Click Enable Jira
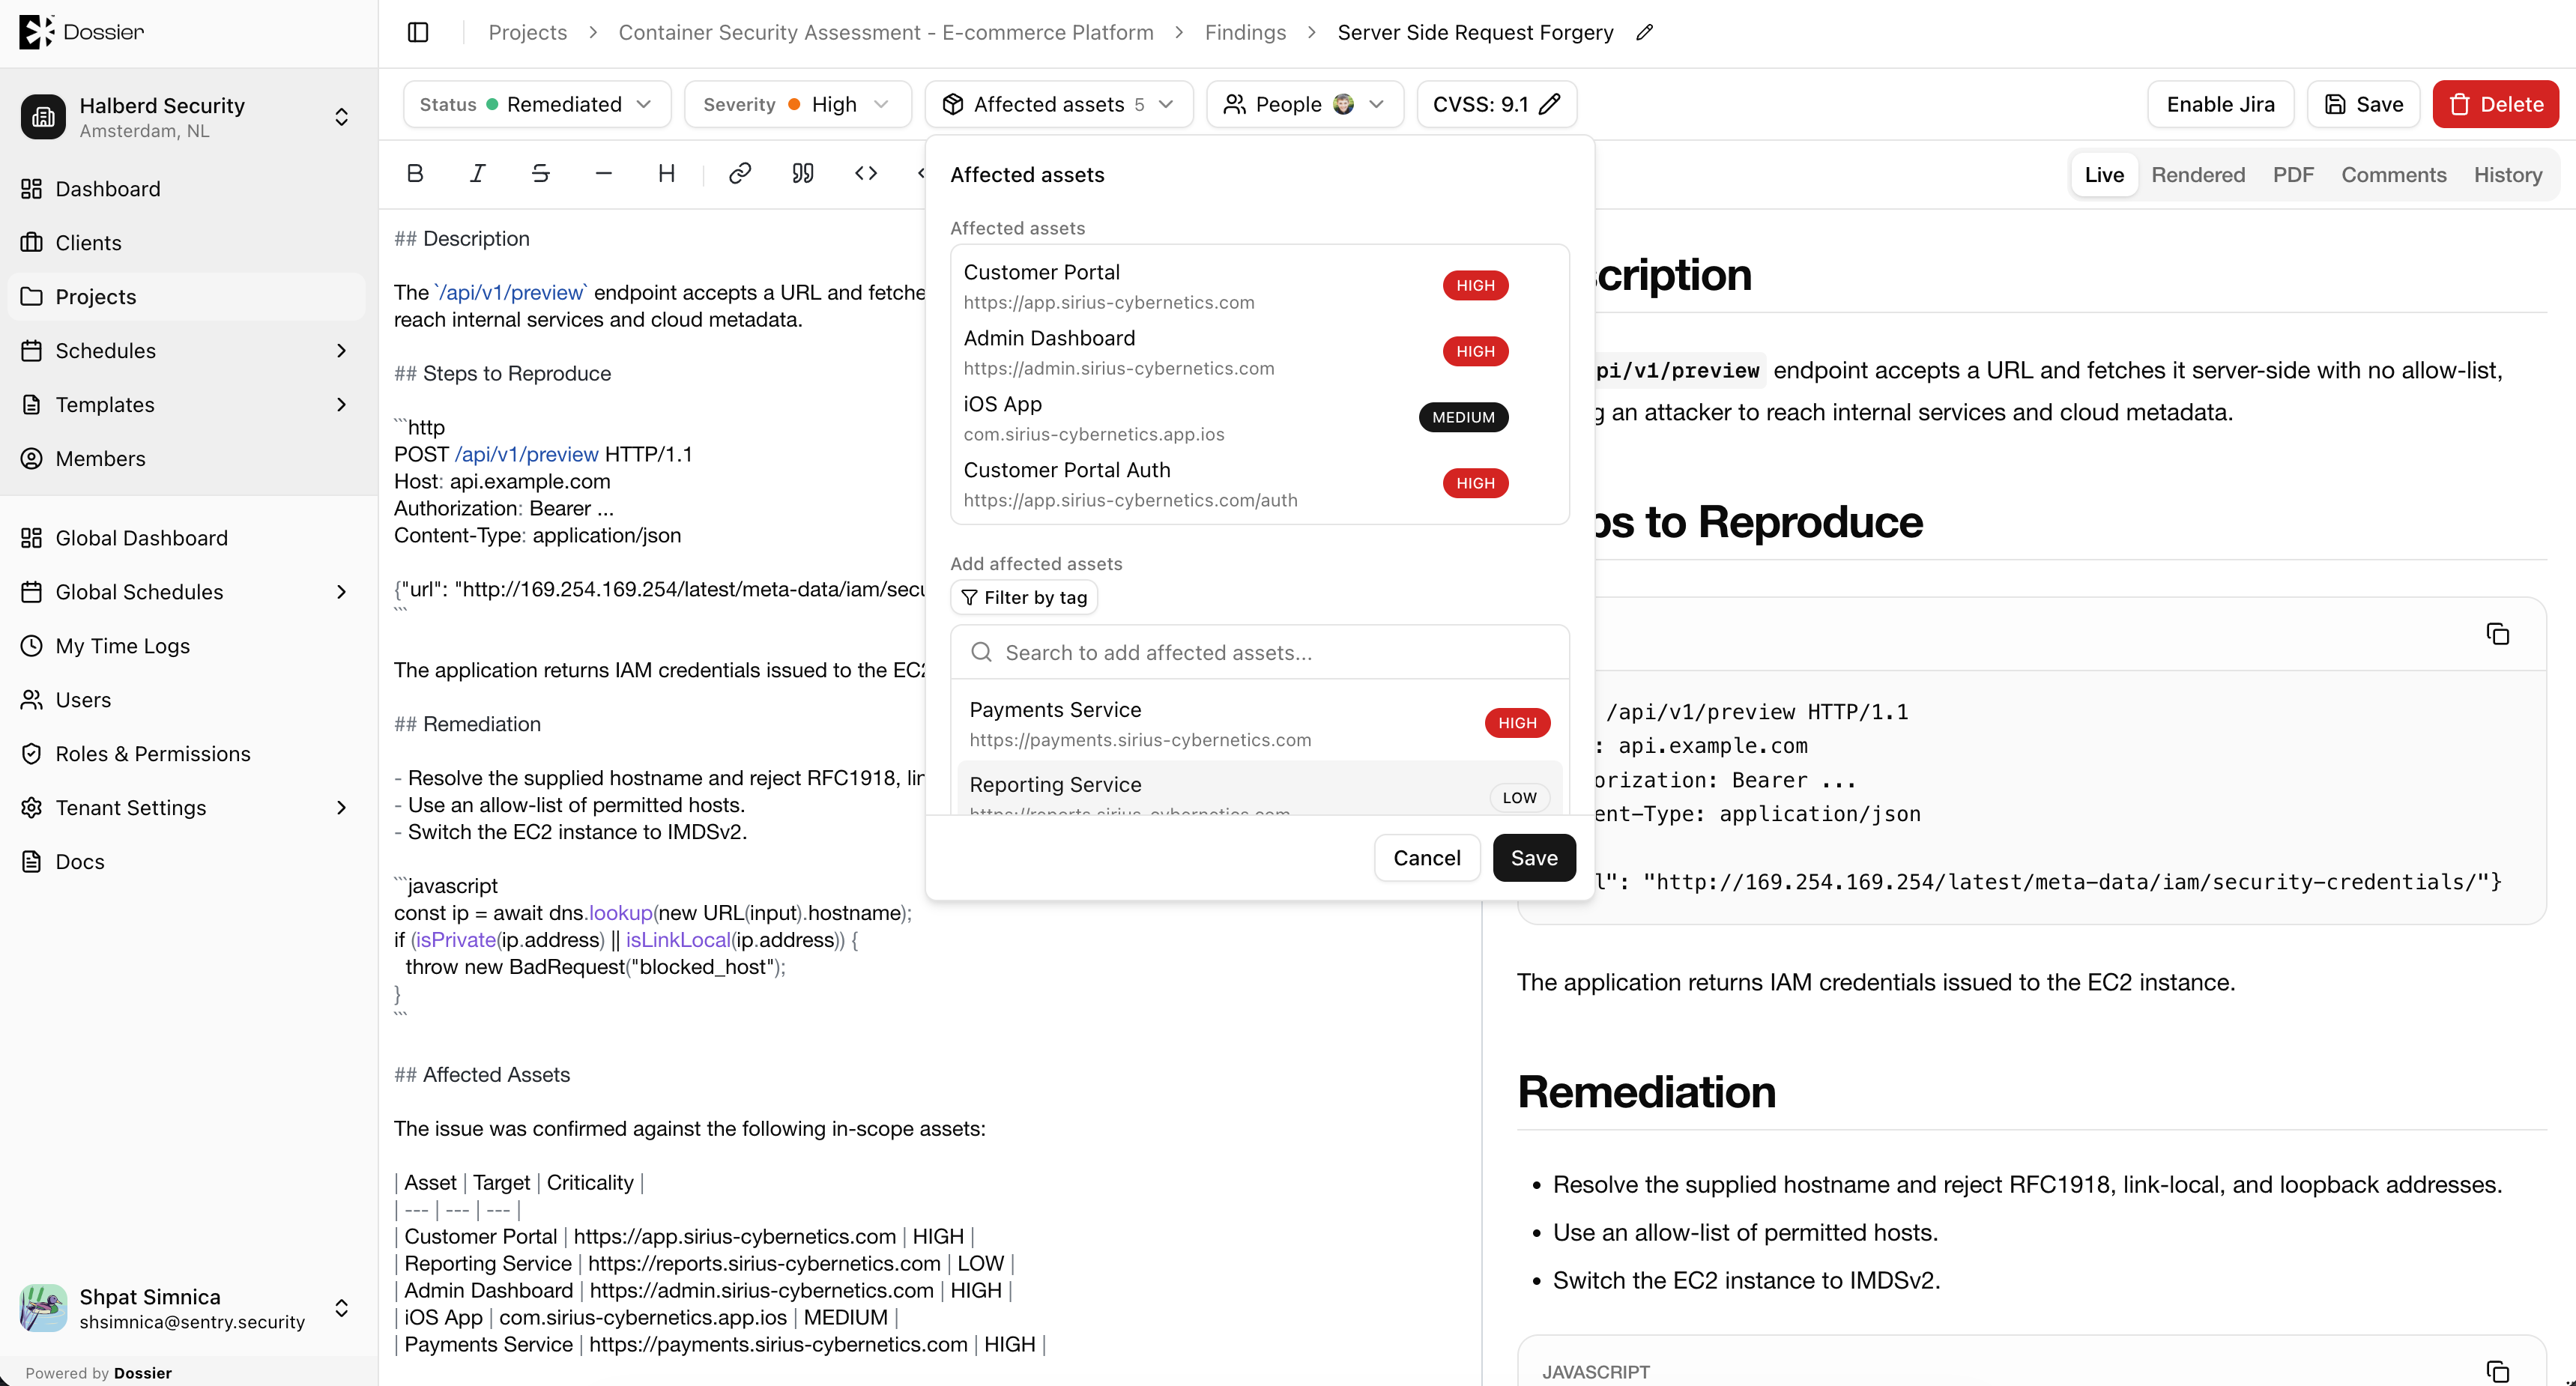2576x1386 pixels. [x=2220, y=104]
